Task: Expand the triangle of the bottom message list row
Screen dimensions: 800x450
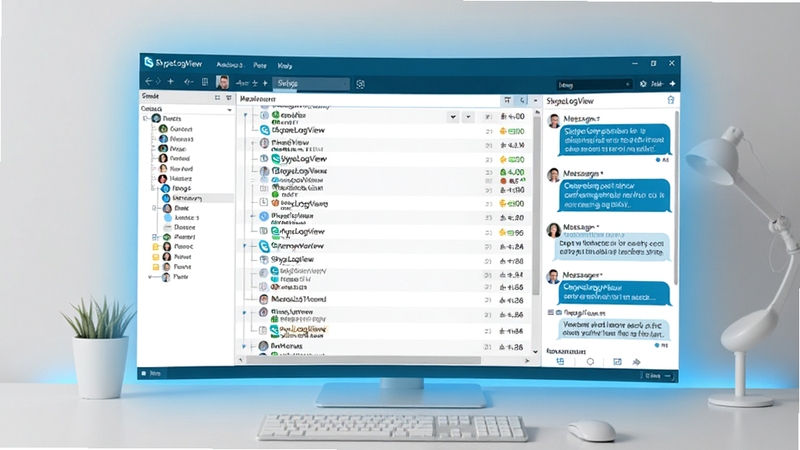Action: [244, 346]
